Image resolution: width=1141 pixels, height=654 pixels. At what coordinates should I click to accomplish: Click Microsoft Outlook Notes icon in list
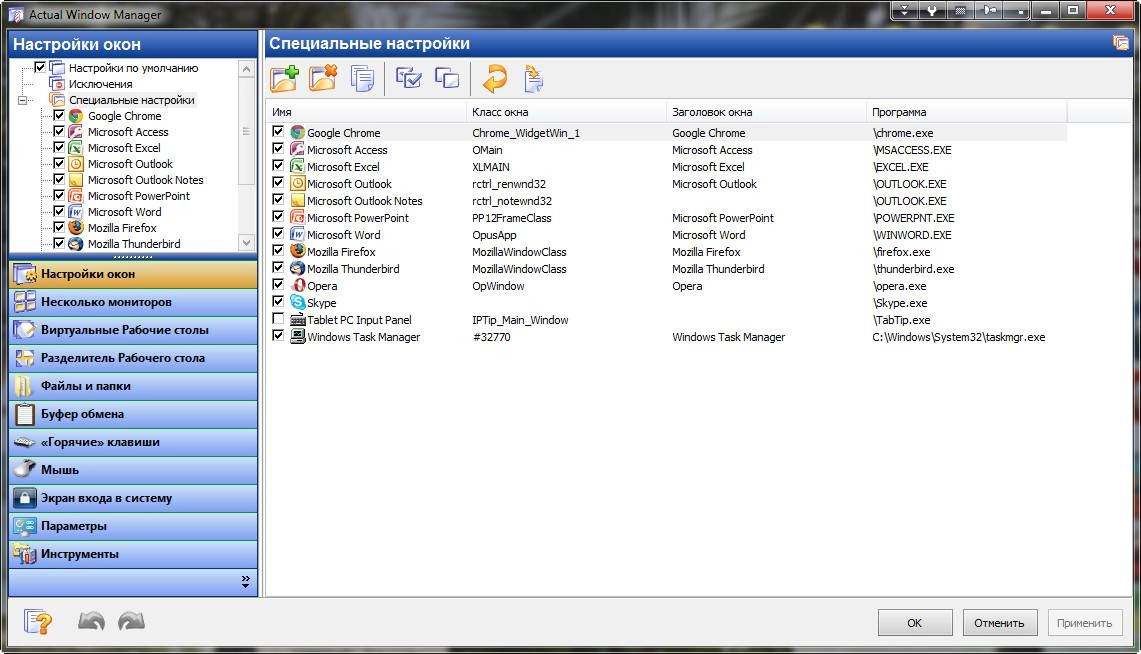[298, 200]
